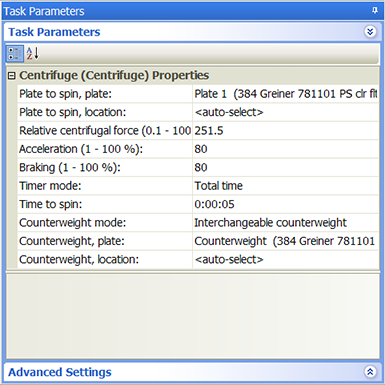Change Timer mode Total time value

point(286,186)
